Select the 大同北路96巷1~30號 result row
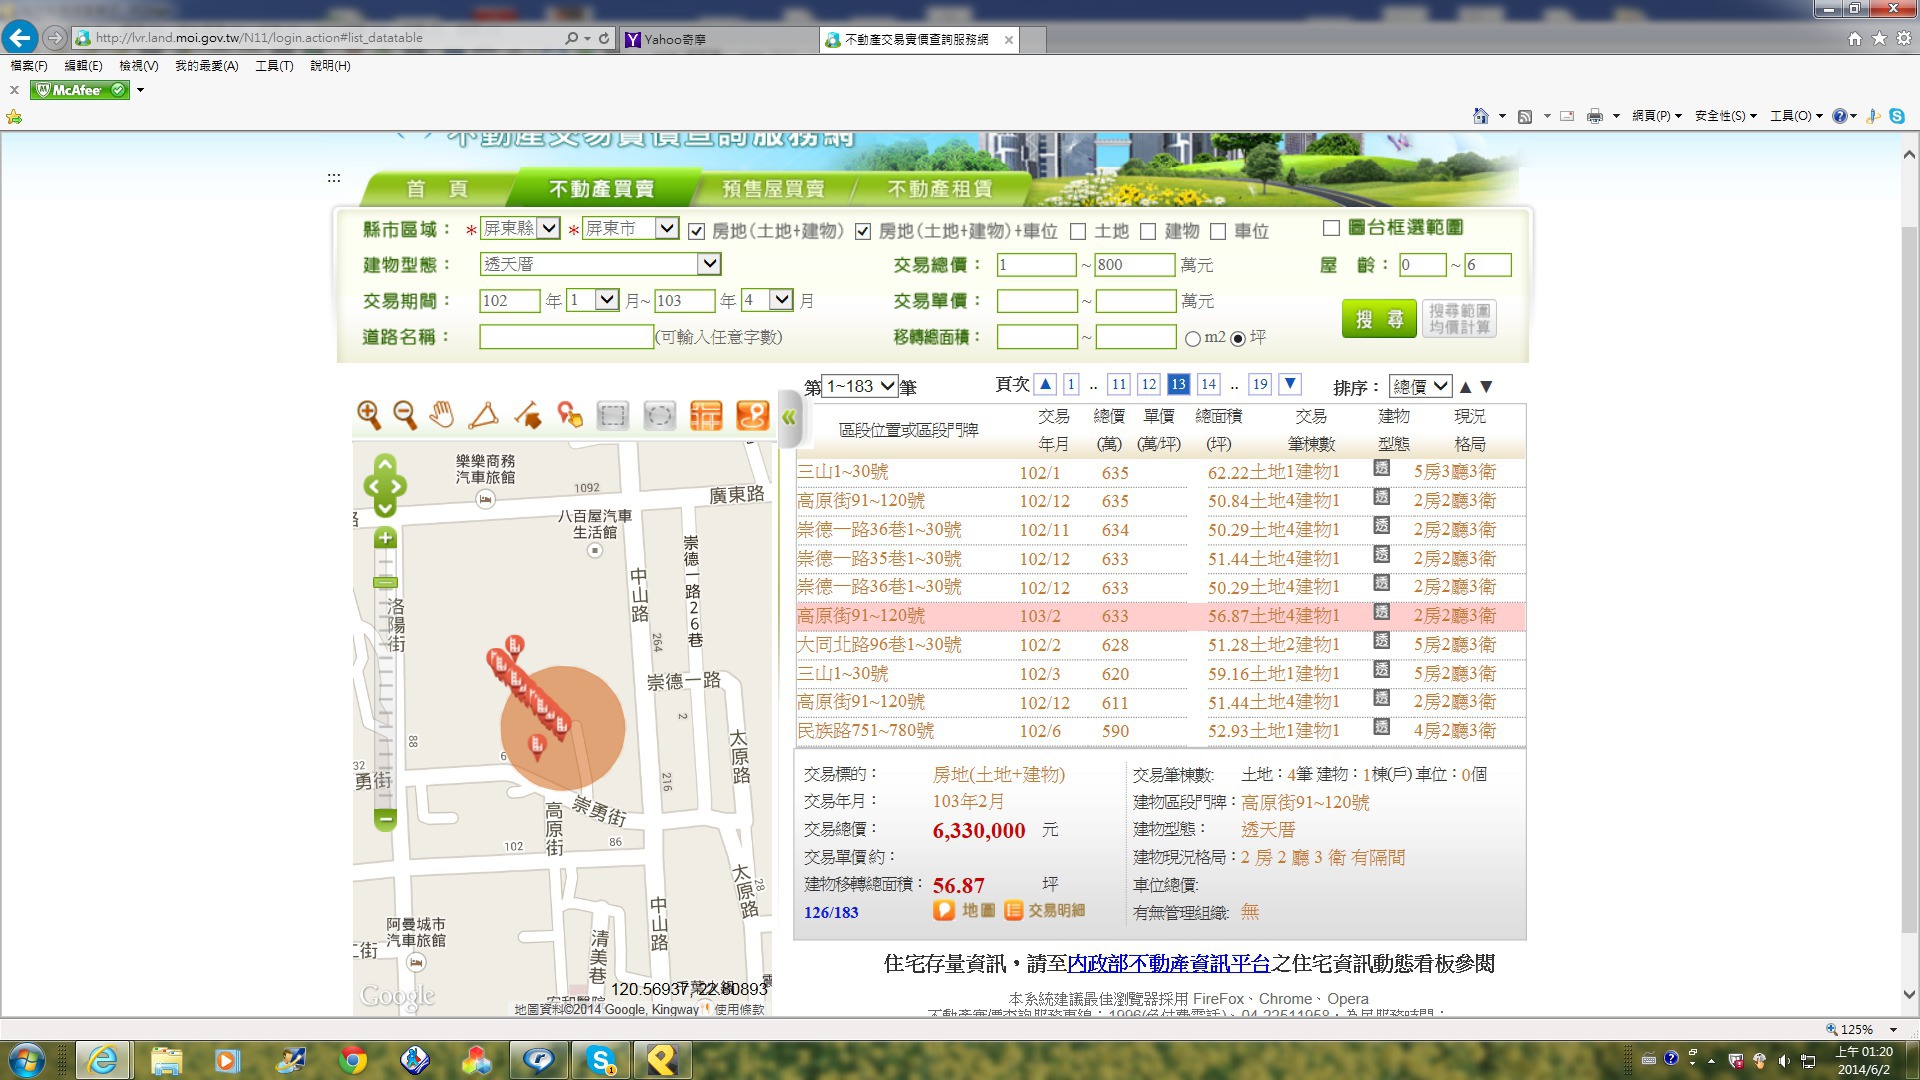Image resolution: width=1920 pixels, height=1080 pixels. click(1160, 645)
